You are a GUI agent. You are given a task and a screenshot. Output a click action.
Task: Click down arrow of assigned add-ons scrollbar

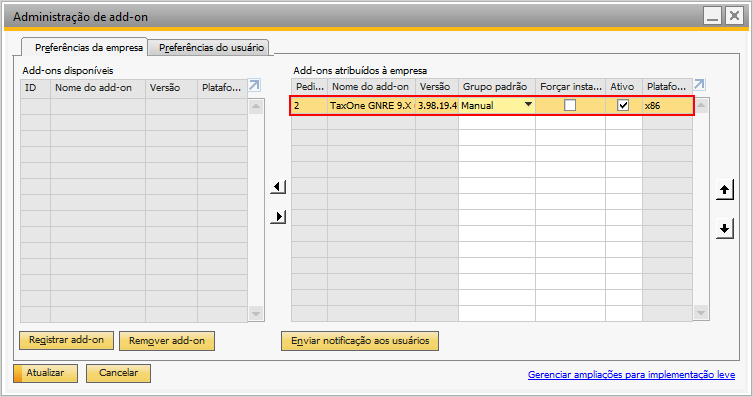701,313
